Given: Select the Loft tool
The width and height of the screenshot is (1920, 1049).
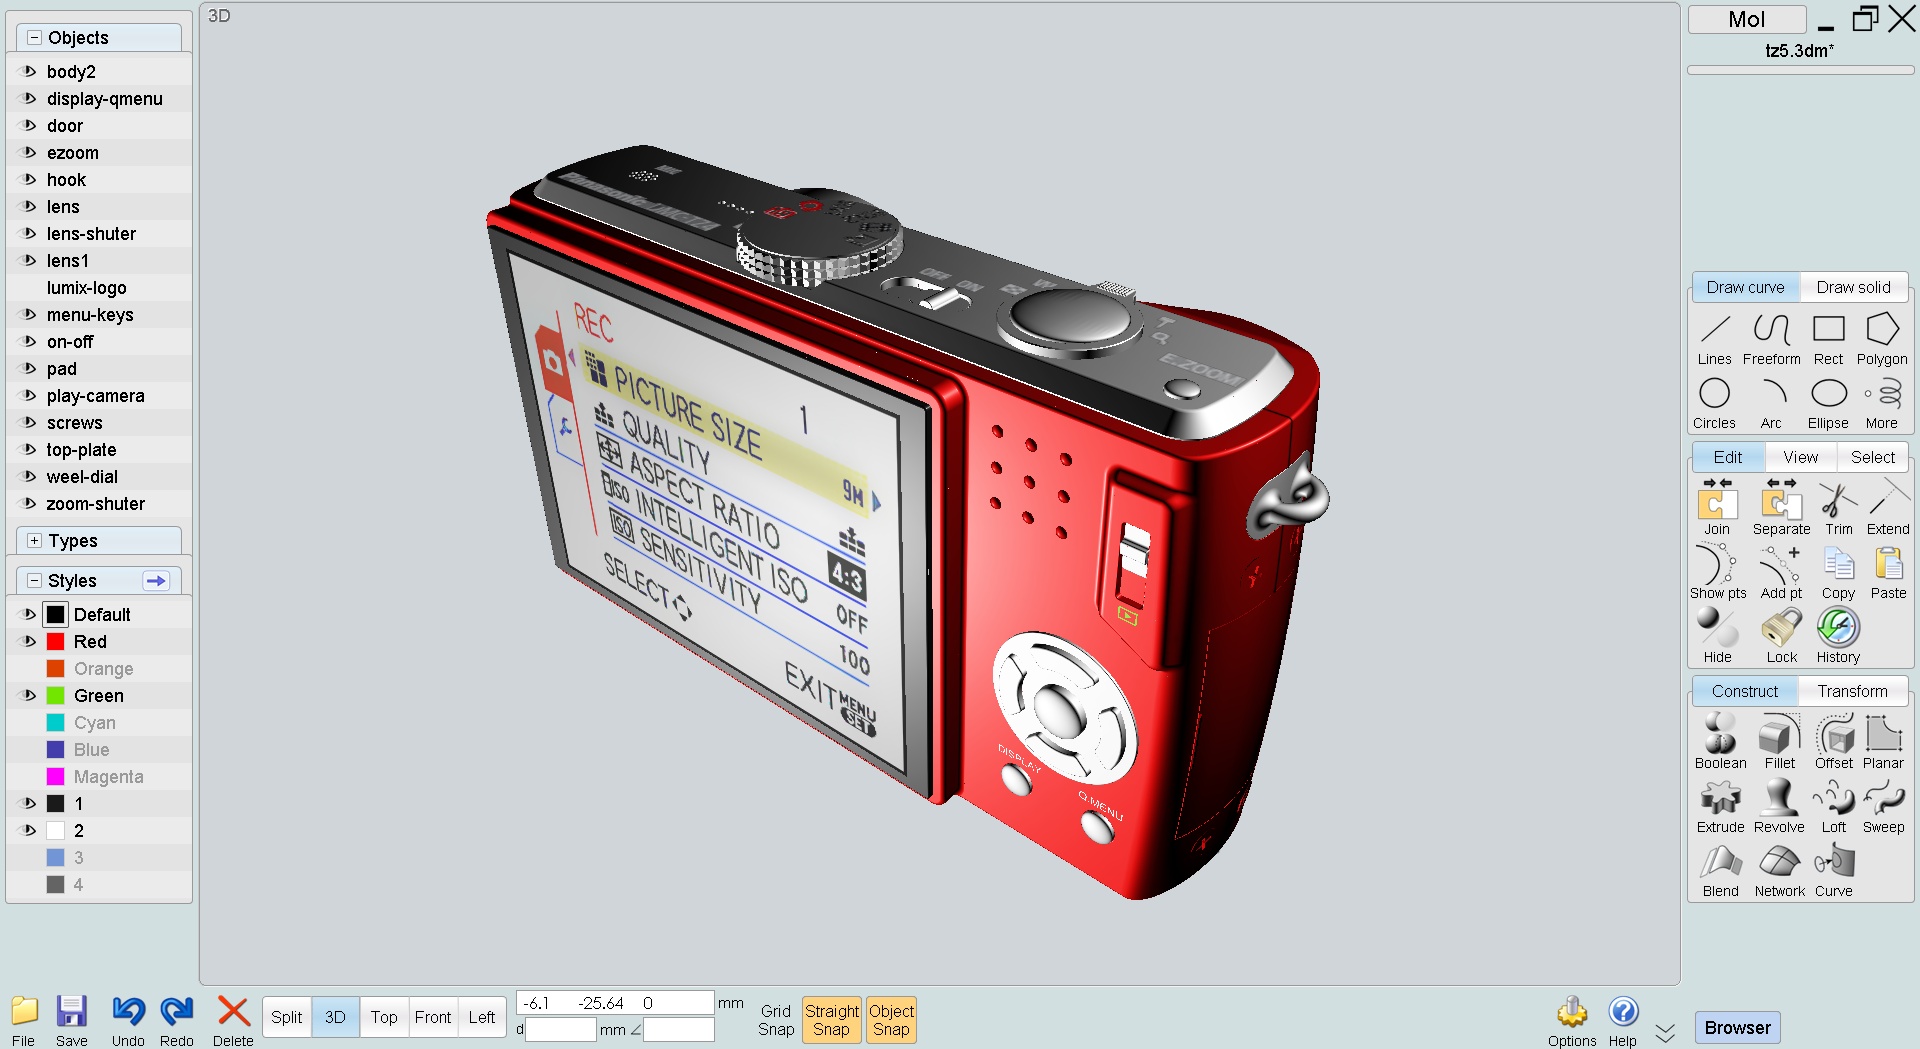Looking at the screenshot, I should (x=1834, y=805).
